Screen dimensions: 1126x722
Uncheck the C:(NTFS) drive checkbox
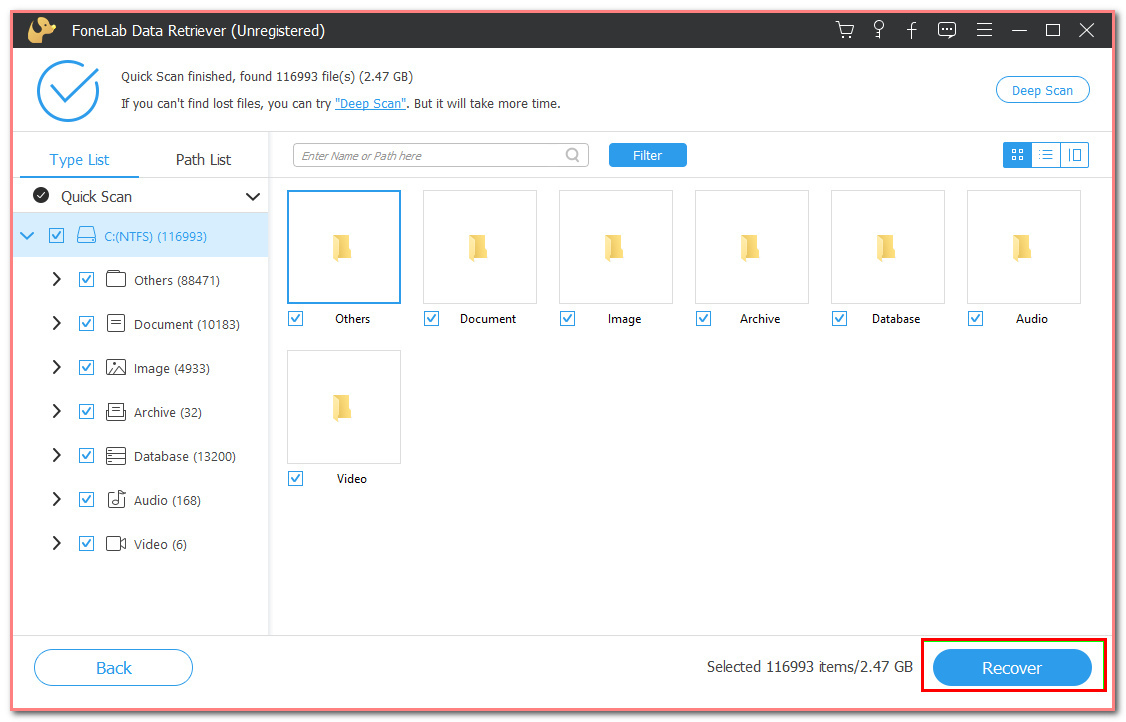click(x=56, y=236)
